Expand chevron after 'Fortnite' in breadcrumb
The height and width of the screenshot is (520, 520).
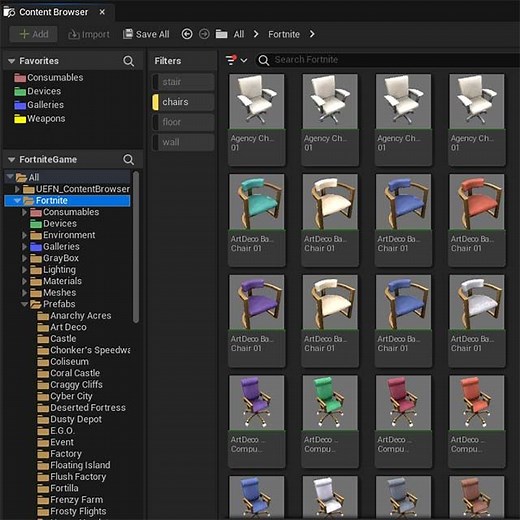(312, 34)
